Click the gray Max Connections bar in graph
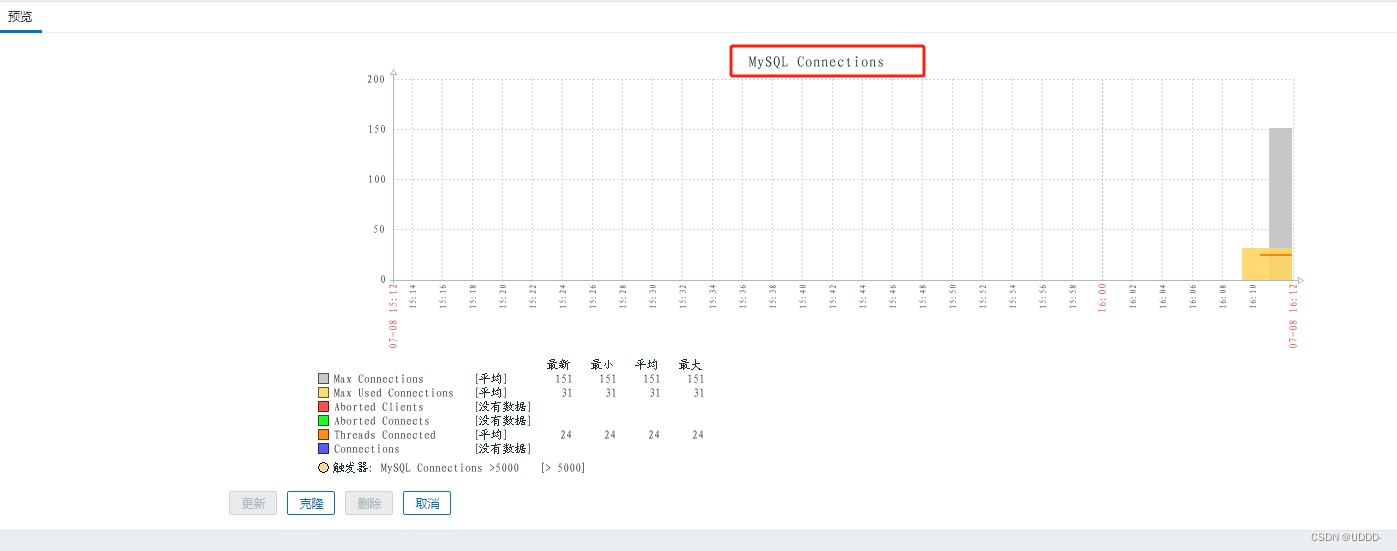This screenshot has height=551, width=1397. pos(1281,187)
